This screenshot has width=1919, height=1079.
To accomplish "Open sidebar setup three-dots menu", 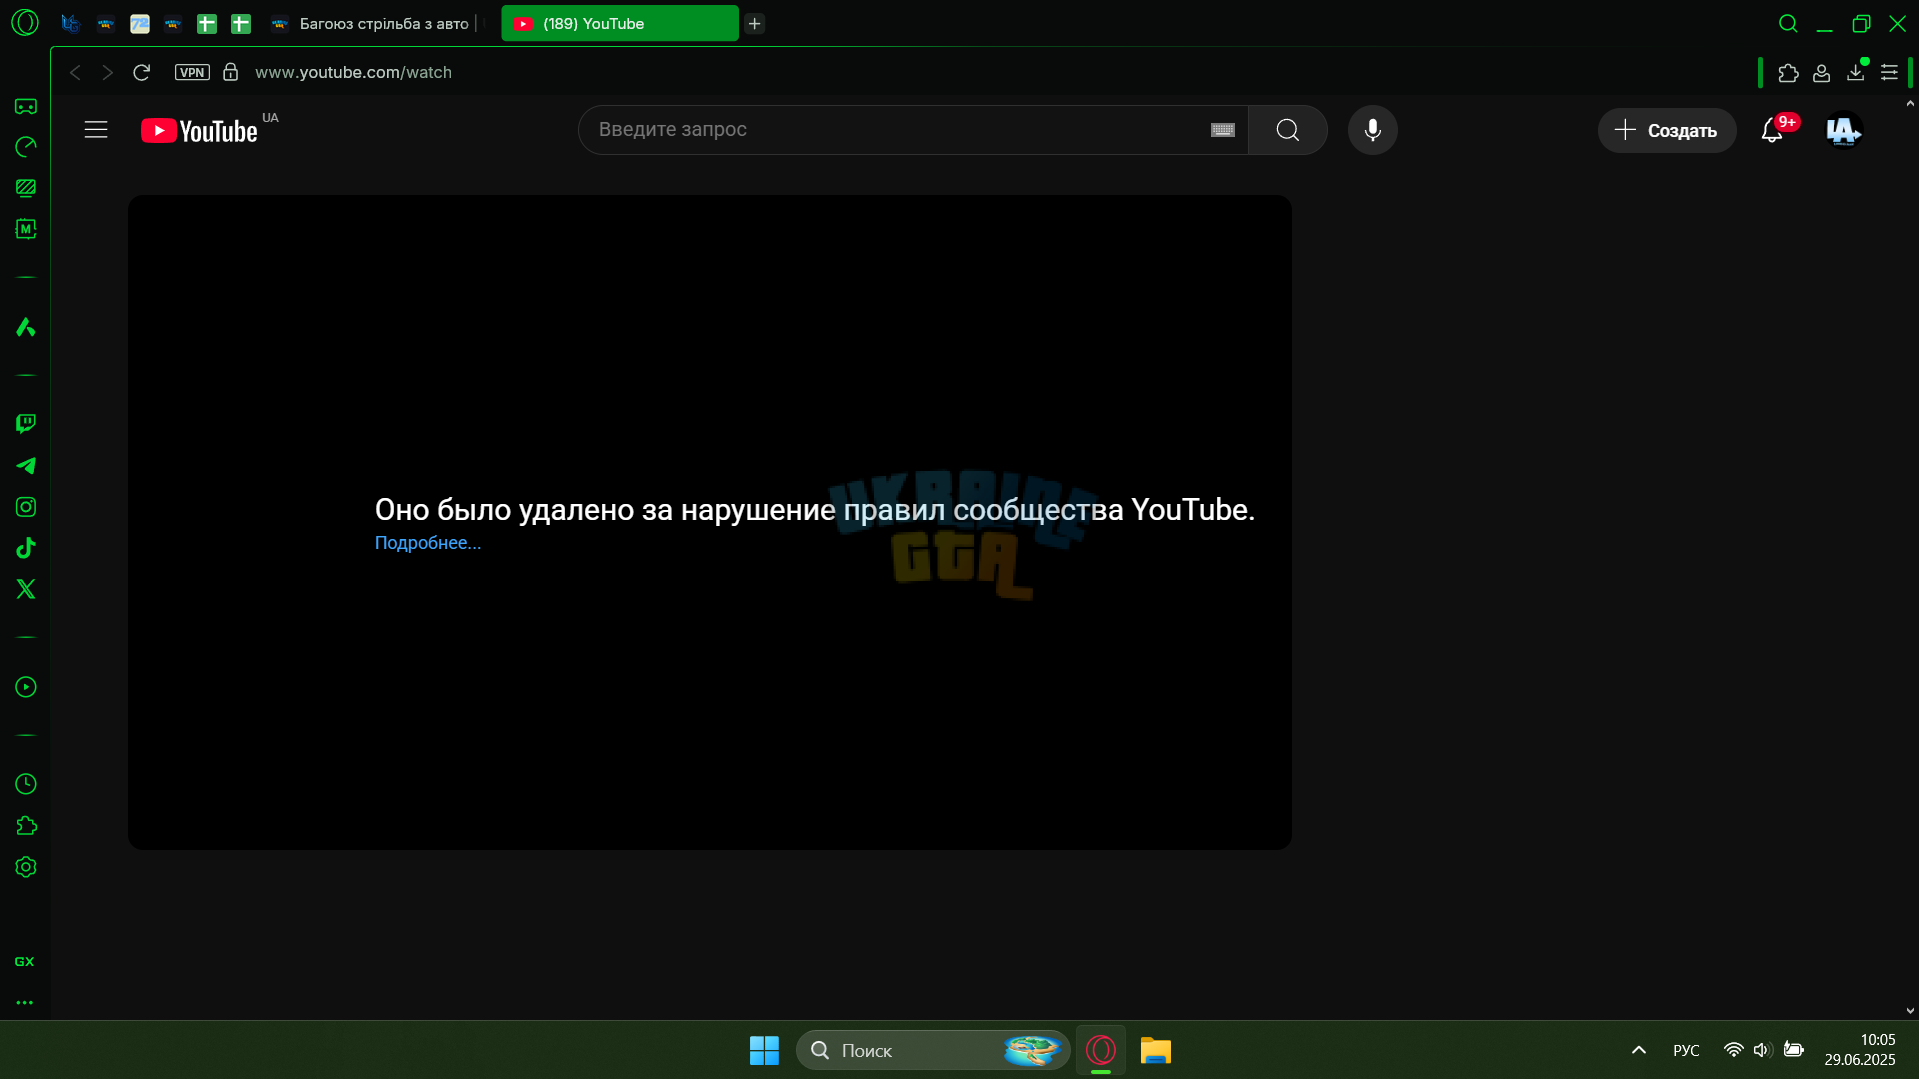I will (x=25, y=1002).
